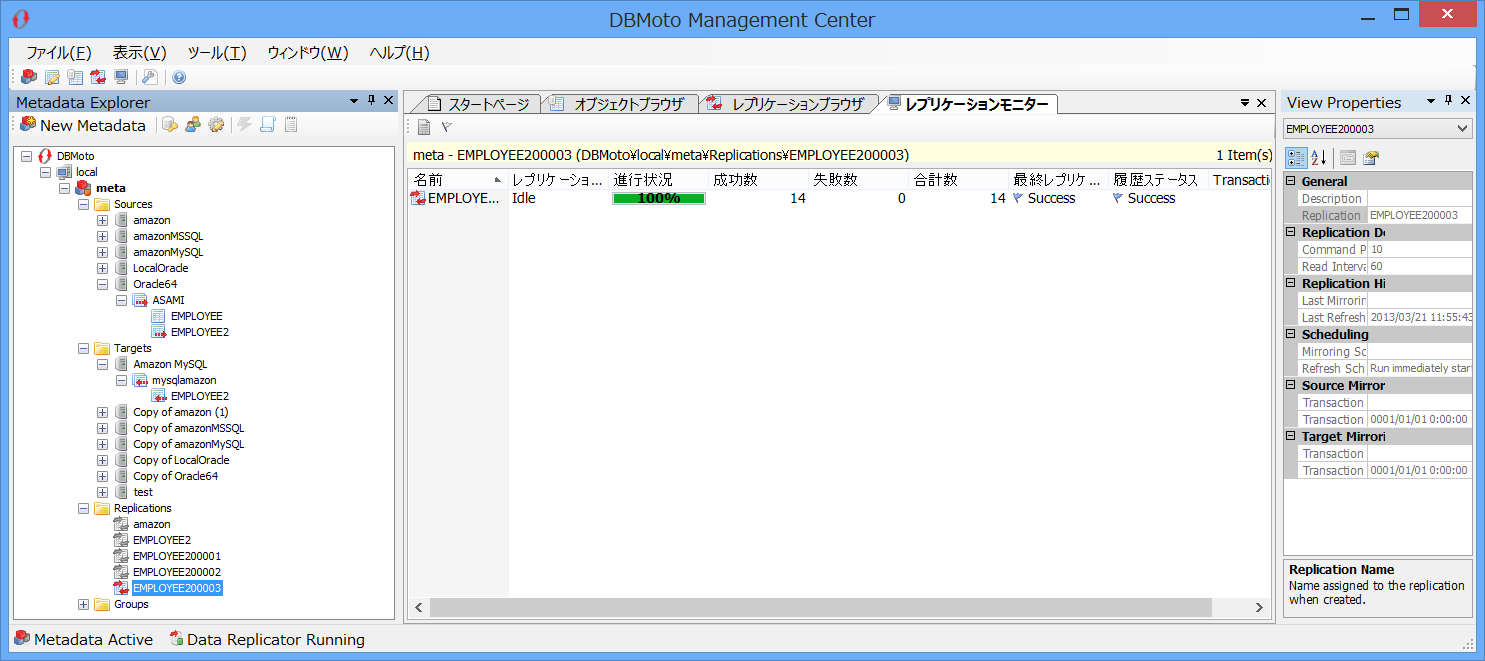Open the ヘルプ(H) menu

[399, 53]
